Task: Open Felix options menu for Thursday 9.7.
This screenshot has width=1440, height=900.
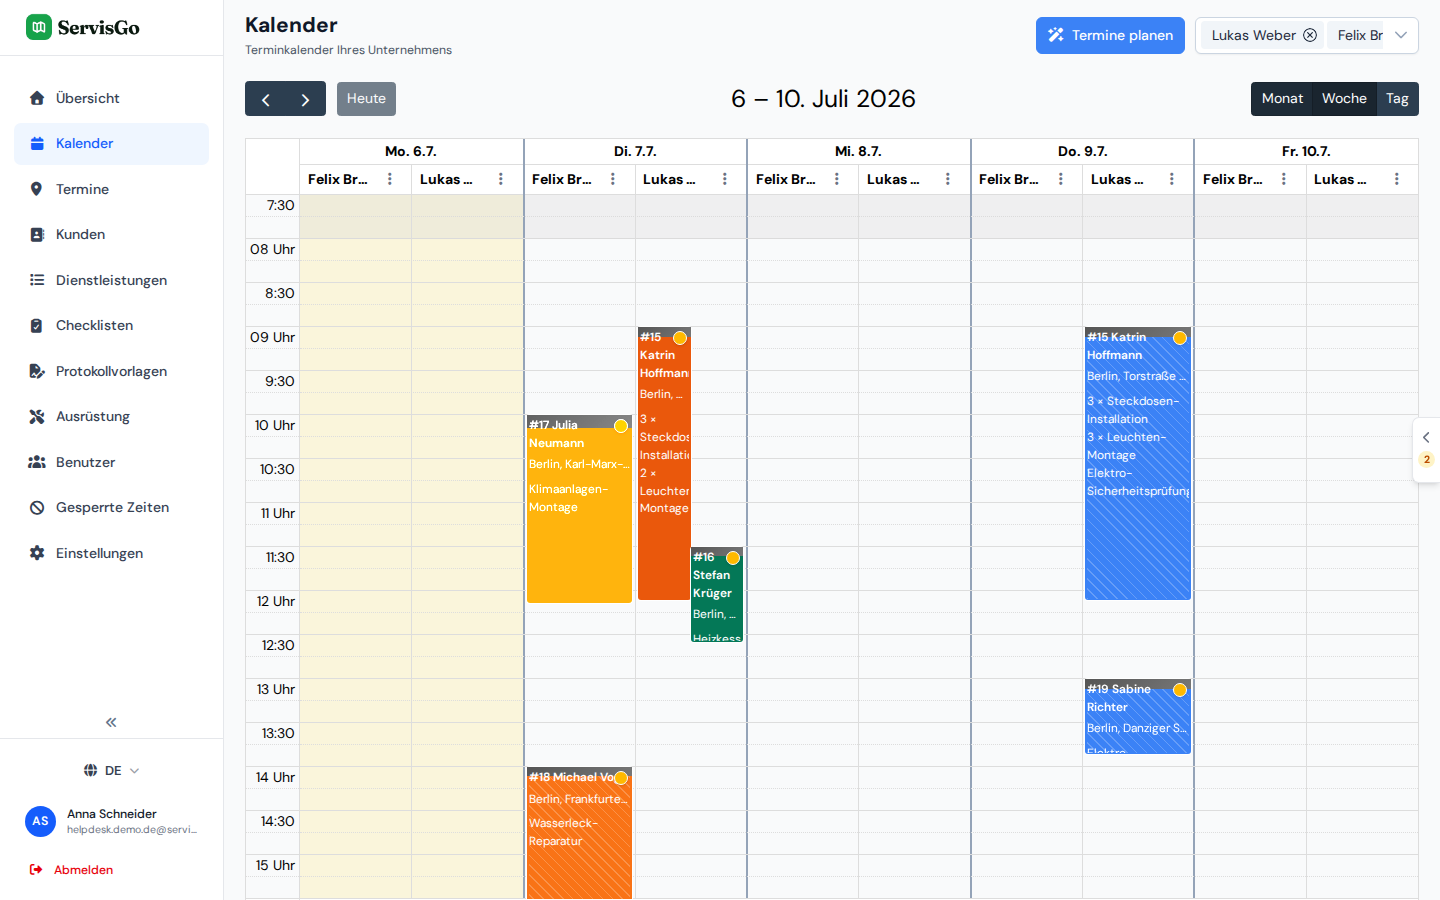Action: (x=1061, y=179)
